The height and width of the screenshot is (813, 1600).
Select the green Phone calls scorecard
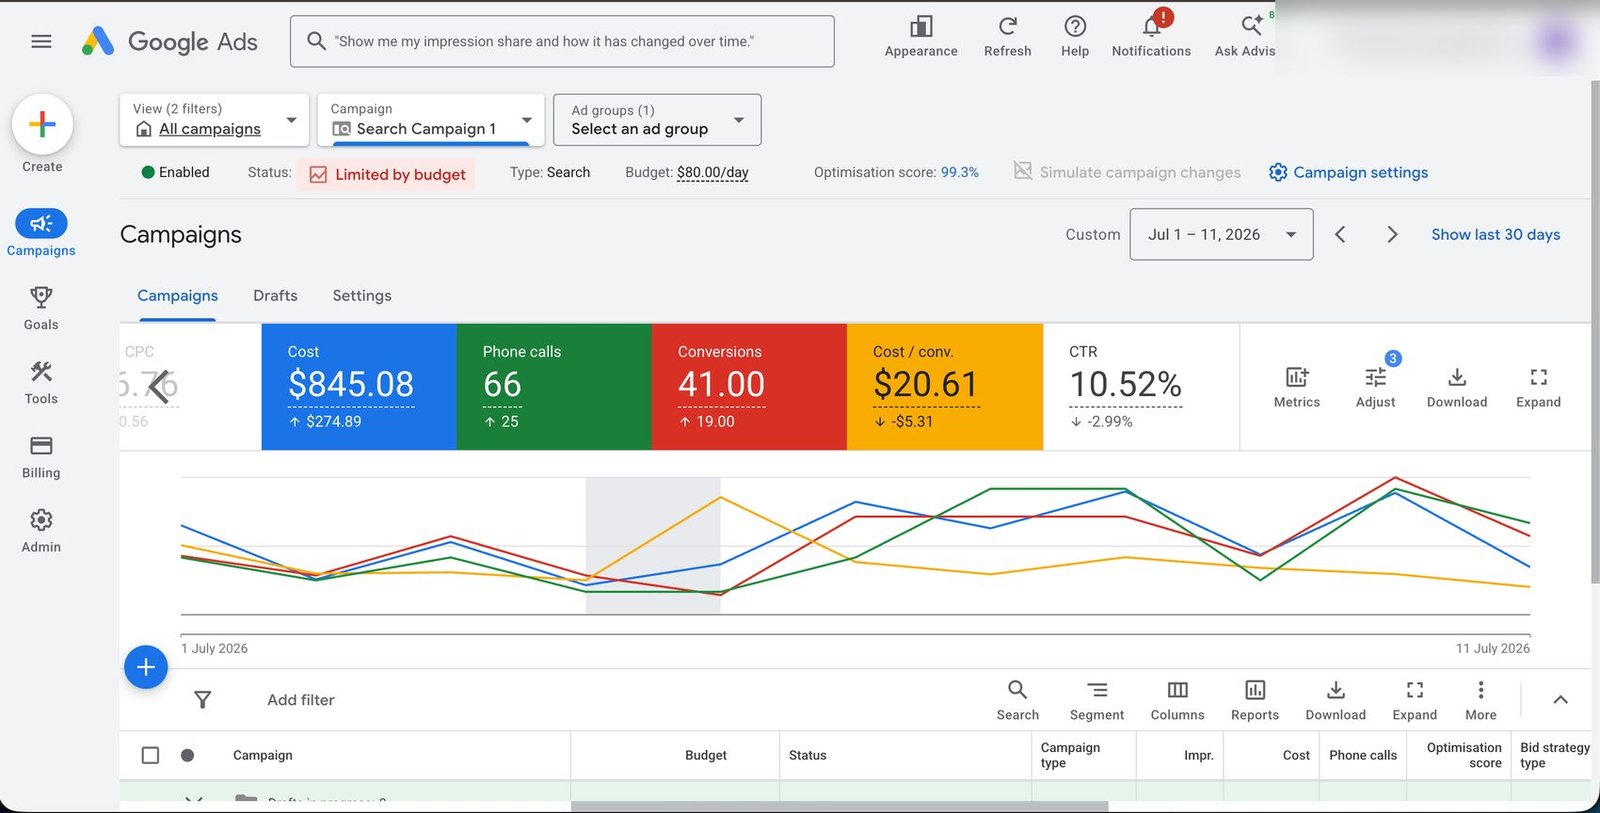[x=554, y=386]
